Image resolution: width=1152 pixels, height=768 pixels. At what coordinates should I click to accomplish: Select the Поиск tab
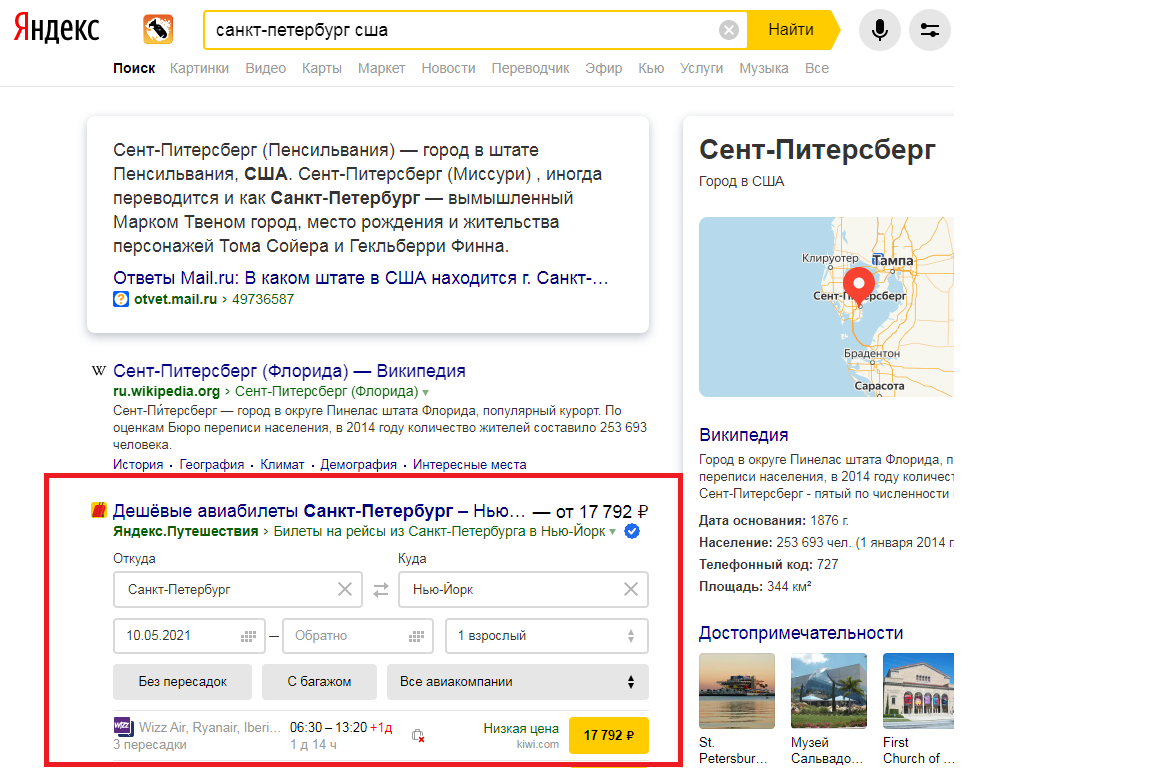134,68
